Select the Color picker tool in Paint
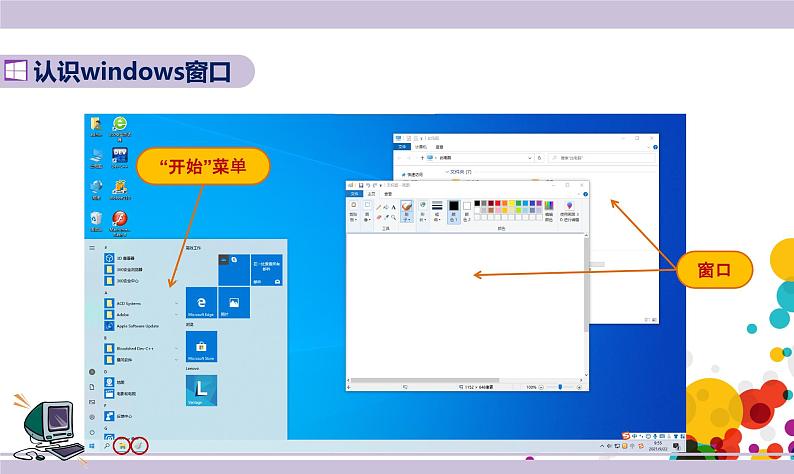794x474 pixels. (x=386, y=217)
